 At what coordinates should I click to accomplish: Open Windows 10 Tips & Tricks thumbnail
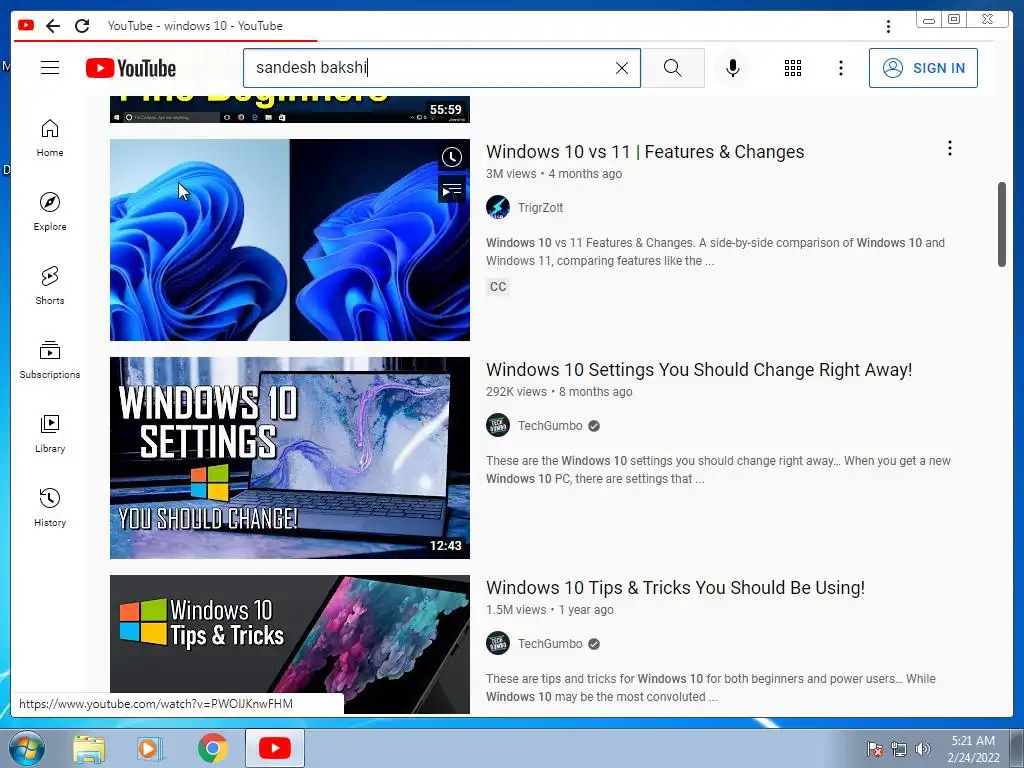click(289, 644)
